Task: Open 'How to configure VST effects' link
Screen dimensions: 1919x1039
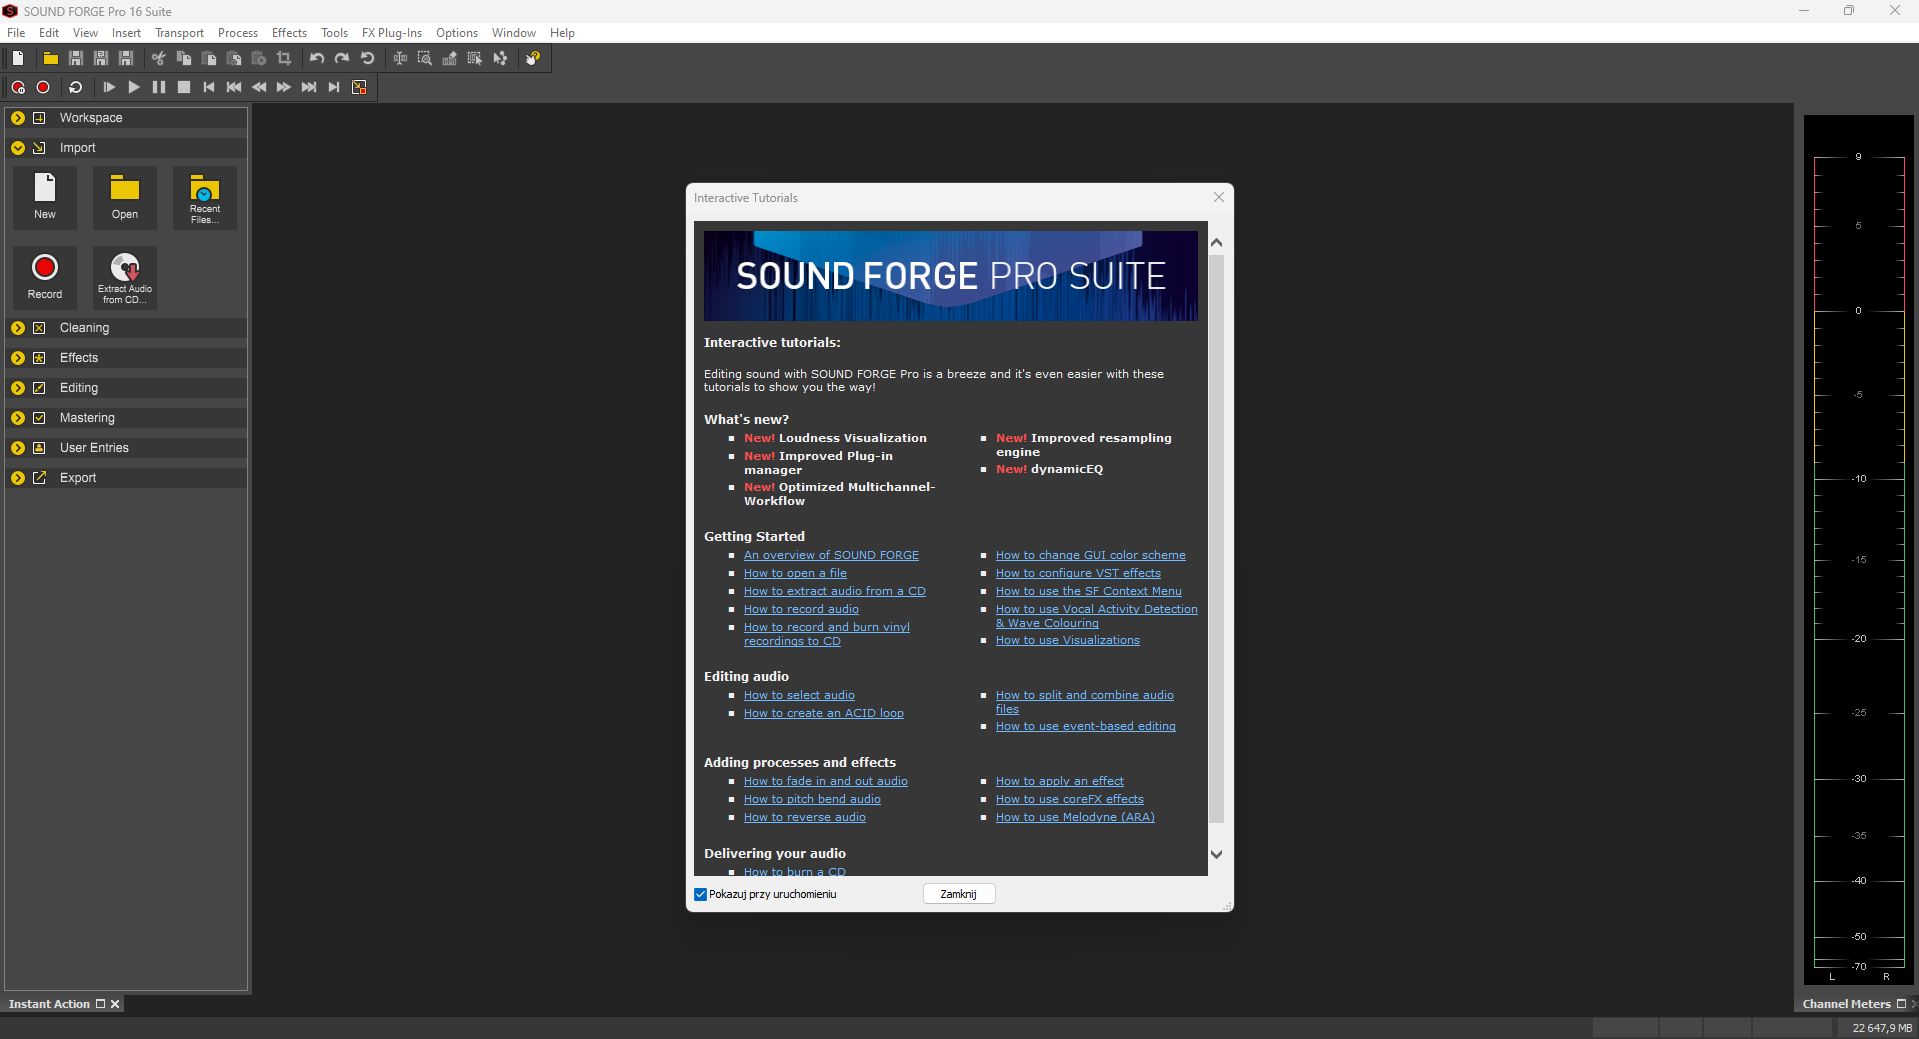Action: (x=1078, y=573)
